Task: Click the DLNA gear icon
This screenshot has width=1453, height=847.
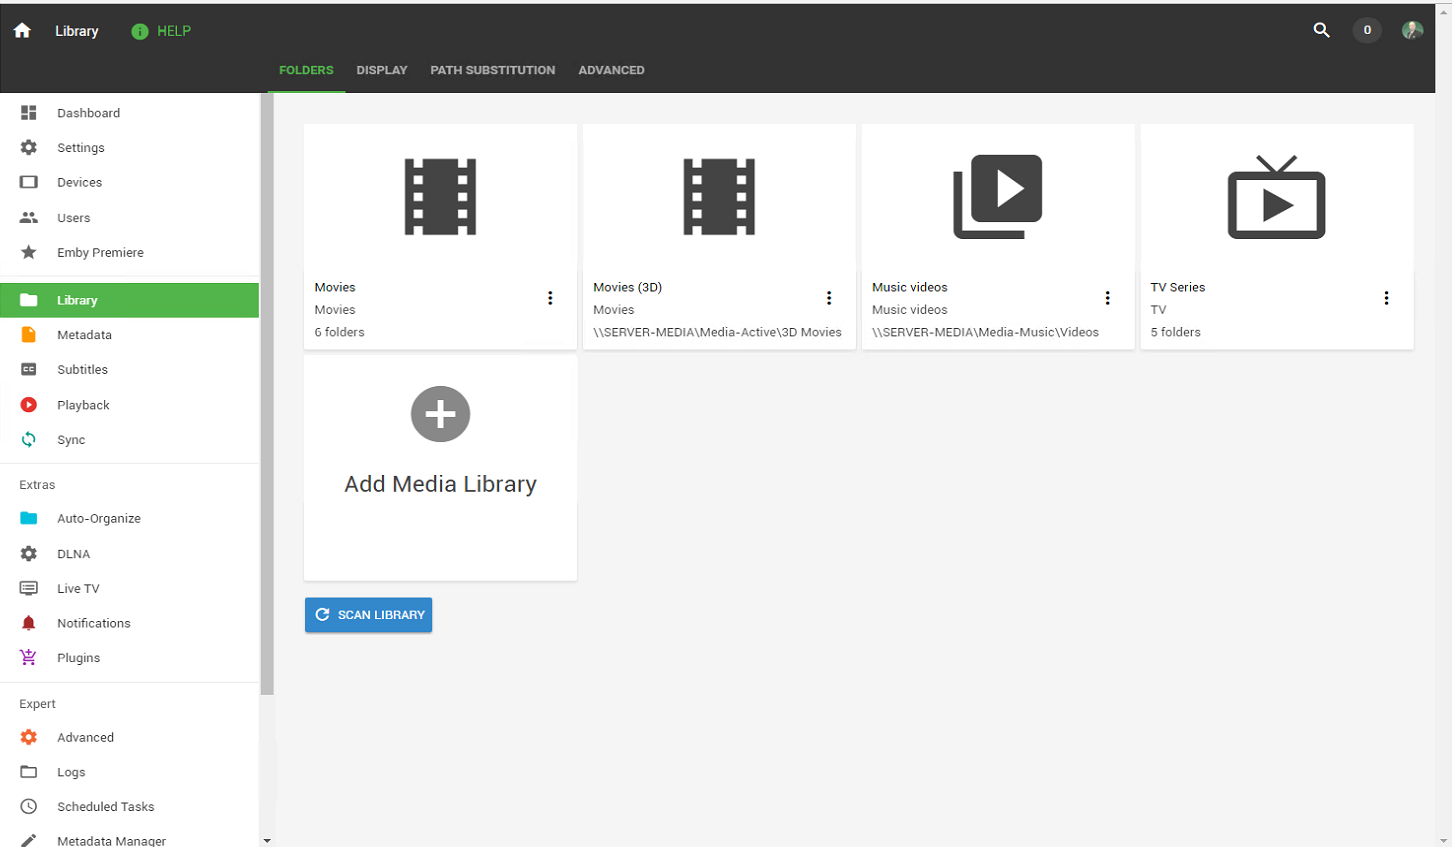Action: [29, 554]
